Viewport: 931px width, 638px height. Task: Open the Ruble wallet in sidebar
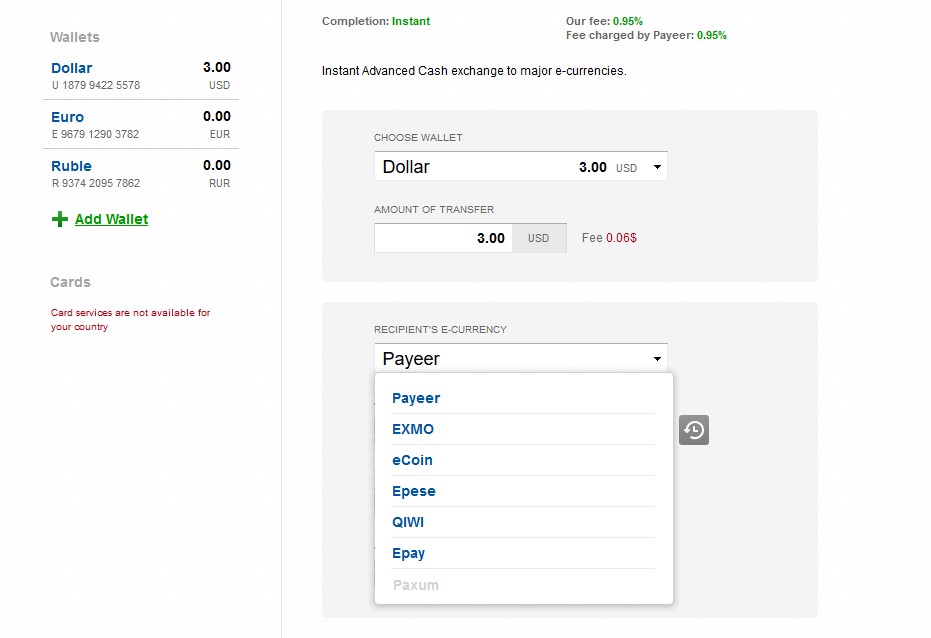(71, 166)
